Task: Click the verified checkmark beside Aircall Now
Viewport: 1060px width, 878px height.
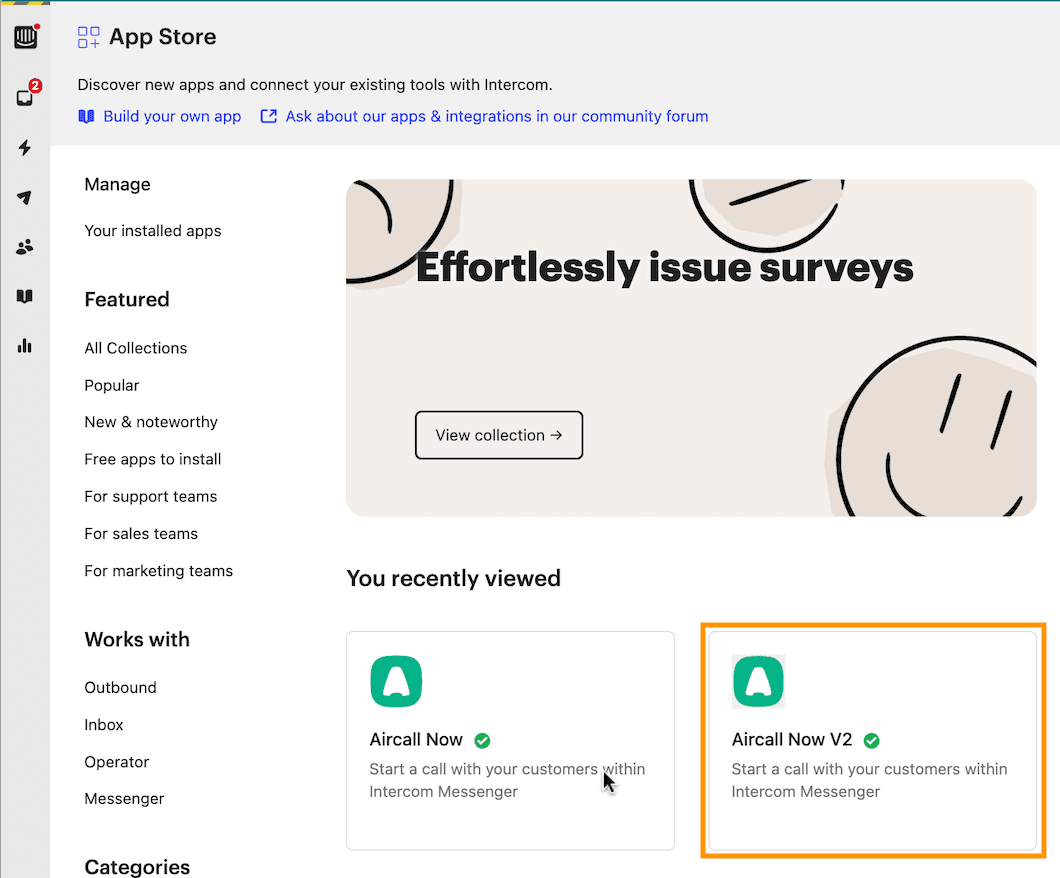Action: 482,740
